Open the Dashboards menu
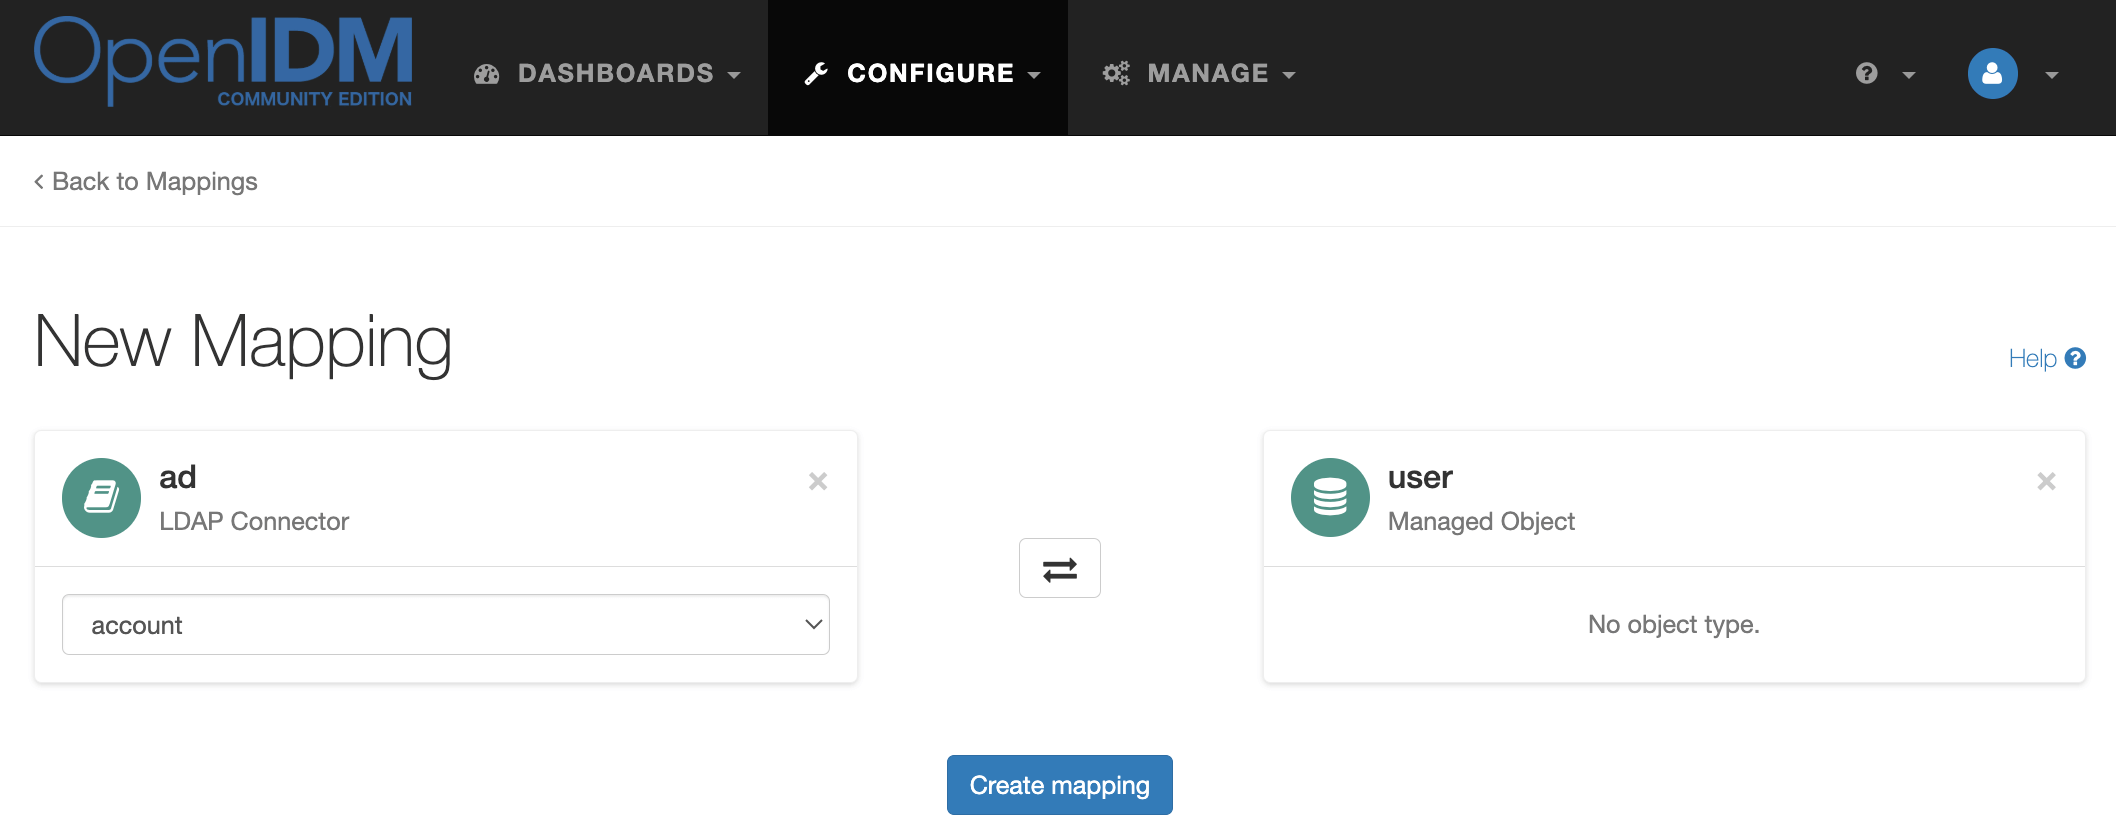The width and height of the screenshot is (2116, 838). 607,73
